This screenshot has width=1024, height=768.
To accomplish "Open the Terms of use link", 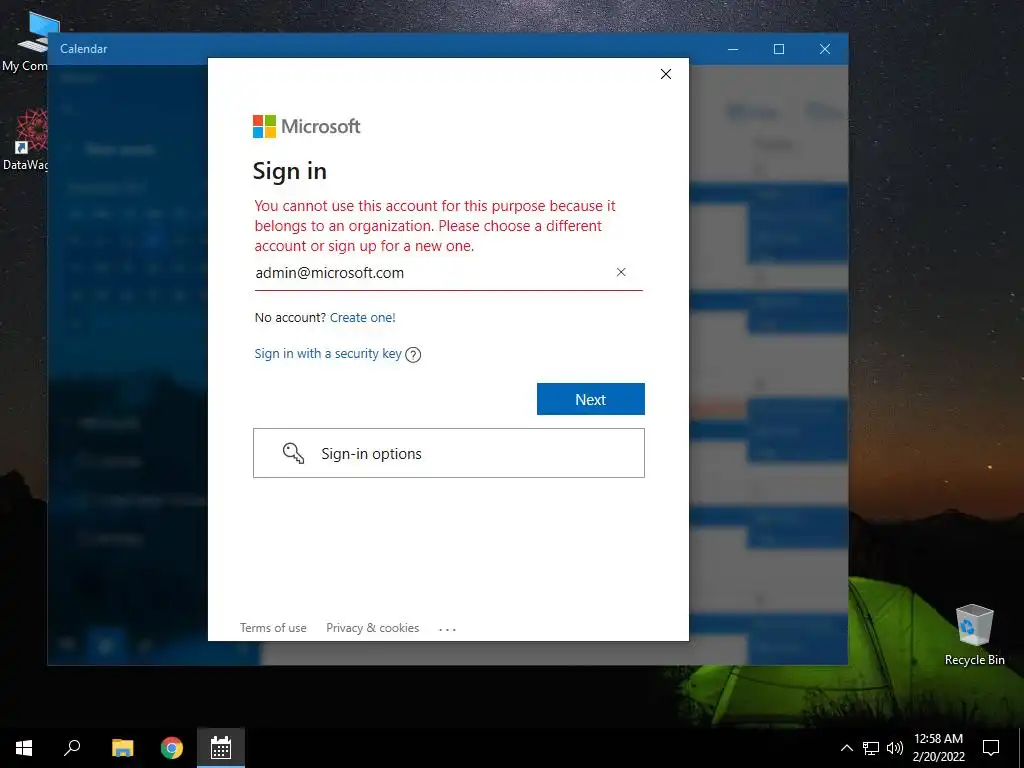I will click(x=273, y=628).
